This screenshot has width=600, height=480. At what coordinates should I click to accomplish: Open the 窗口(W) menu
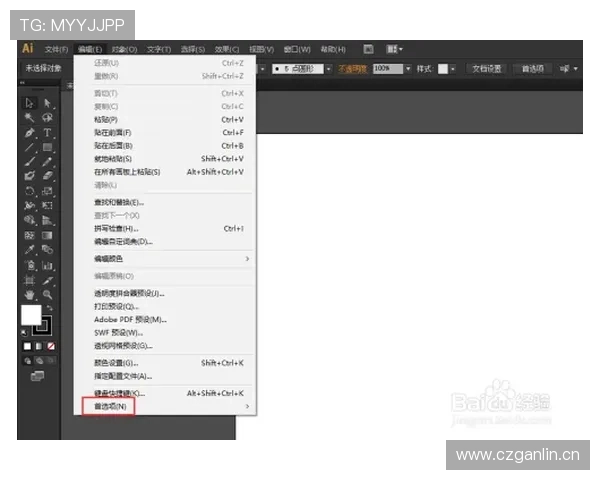tap(297, 49)
